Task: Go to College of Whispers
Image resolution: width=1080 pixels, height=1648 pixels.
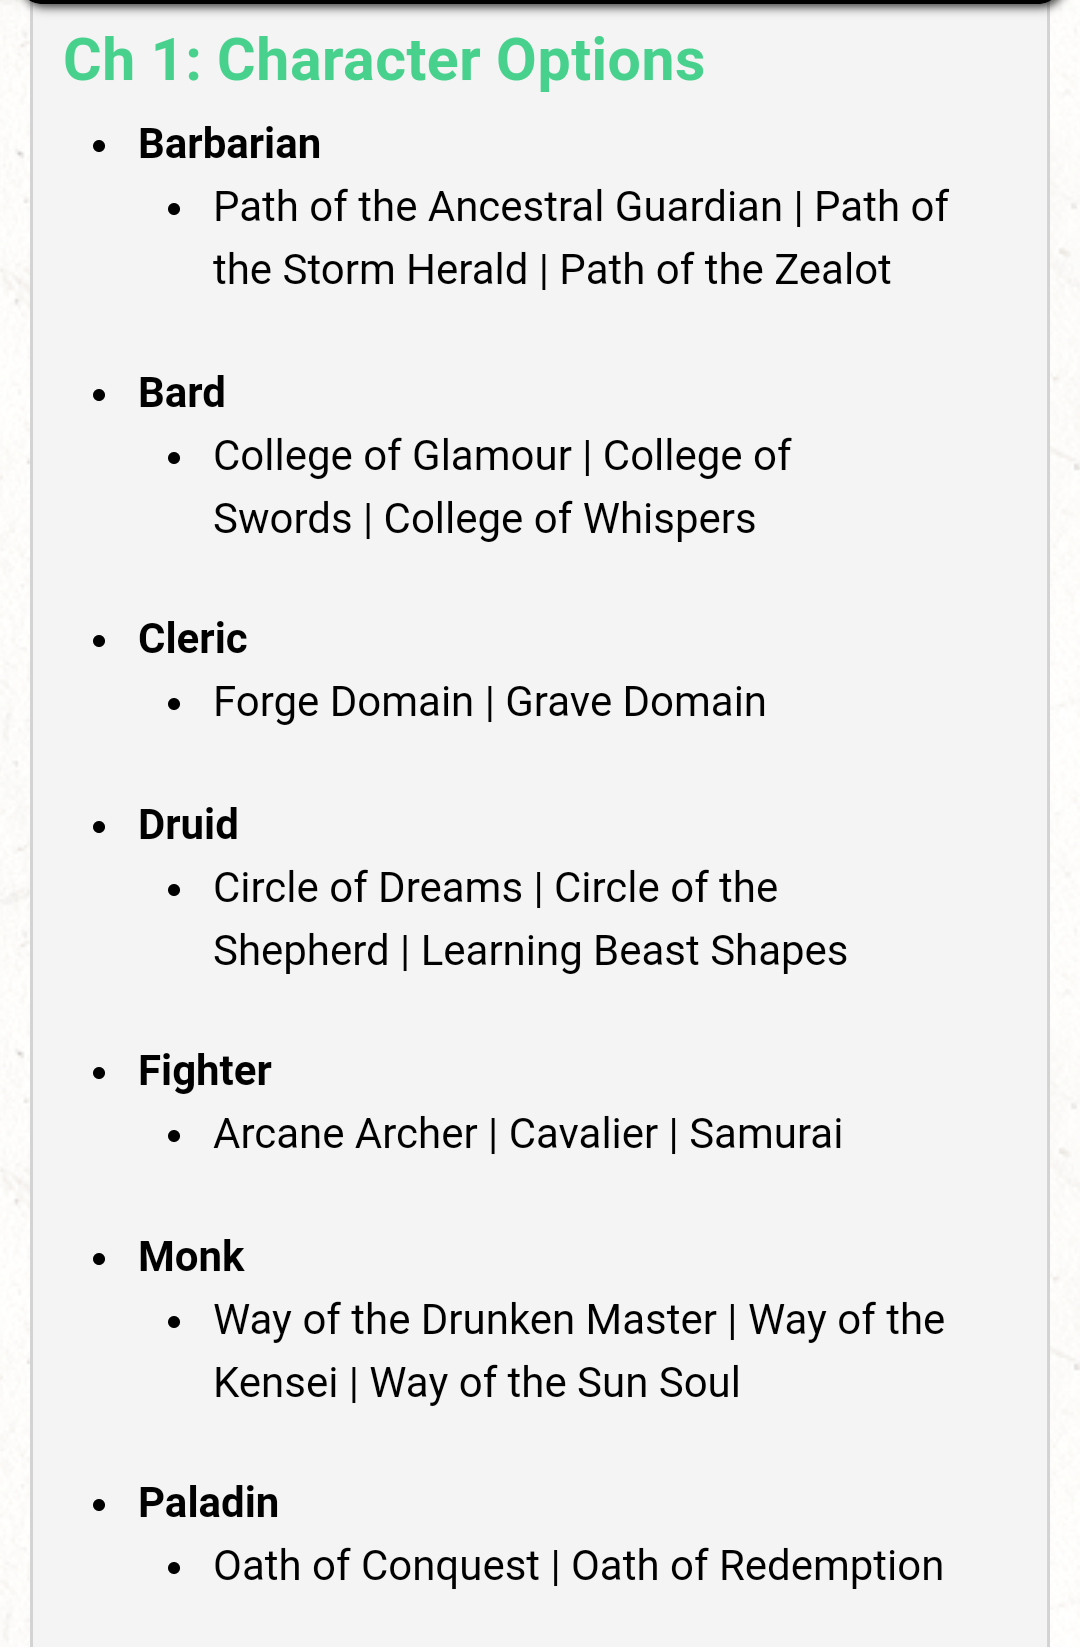Action: tap(570, 519)
